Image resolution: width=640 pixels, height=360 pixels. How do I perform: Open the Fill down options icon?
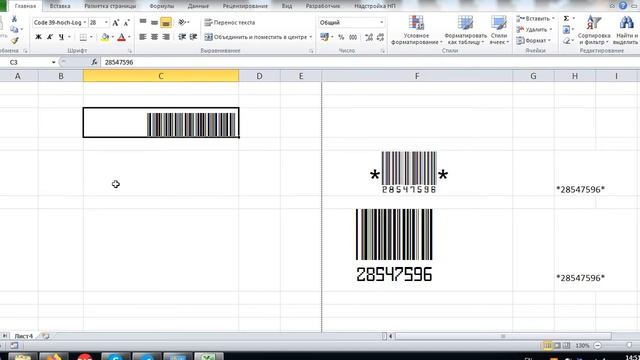pyautogui.click(x=567, y=29)
